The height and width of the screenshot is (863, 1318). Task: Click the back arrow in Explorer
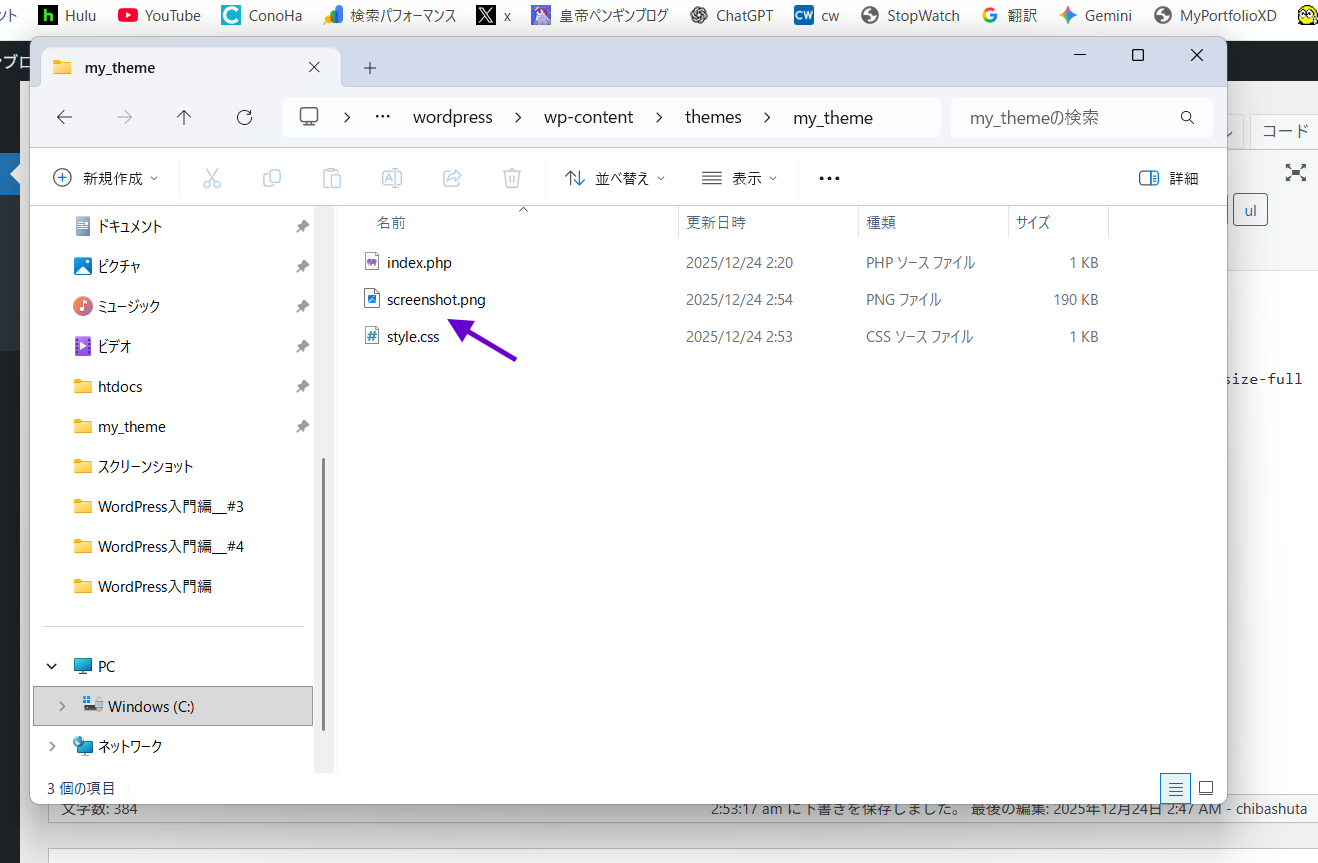(64, 117)
